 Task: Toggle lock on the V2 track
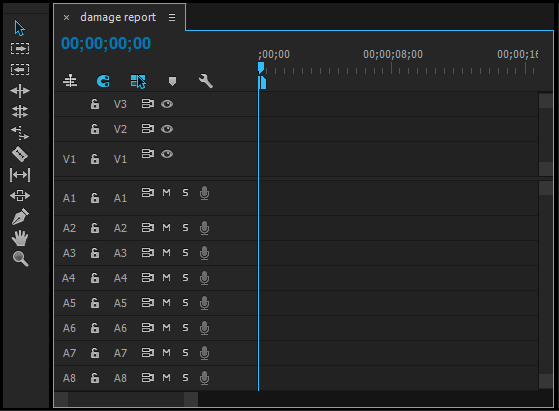point(95,129)
